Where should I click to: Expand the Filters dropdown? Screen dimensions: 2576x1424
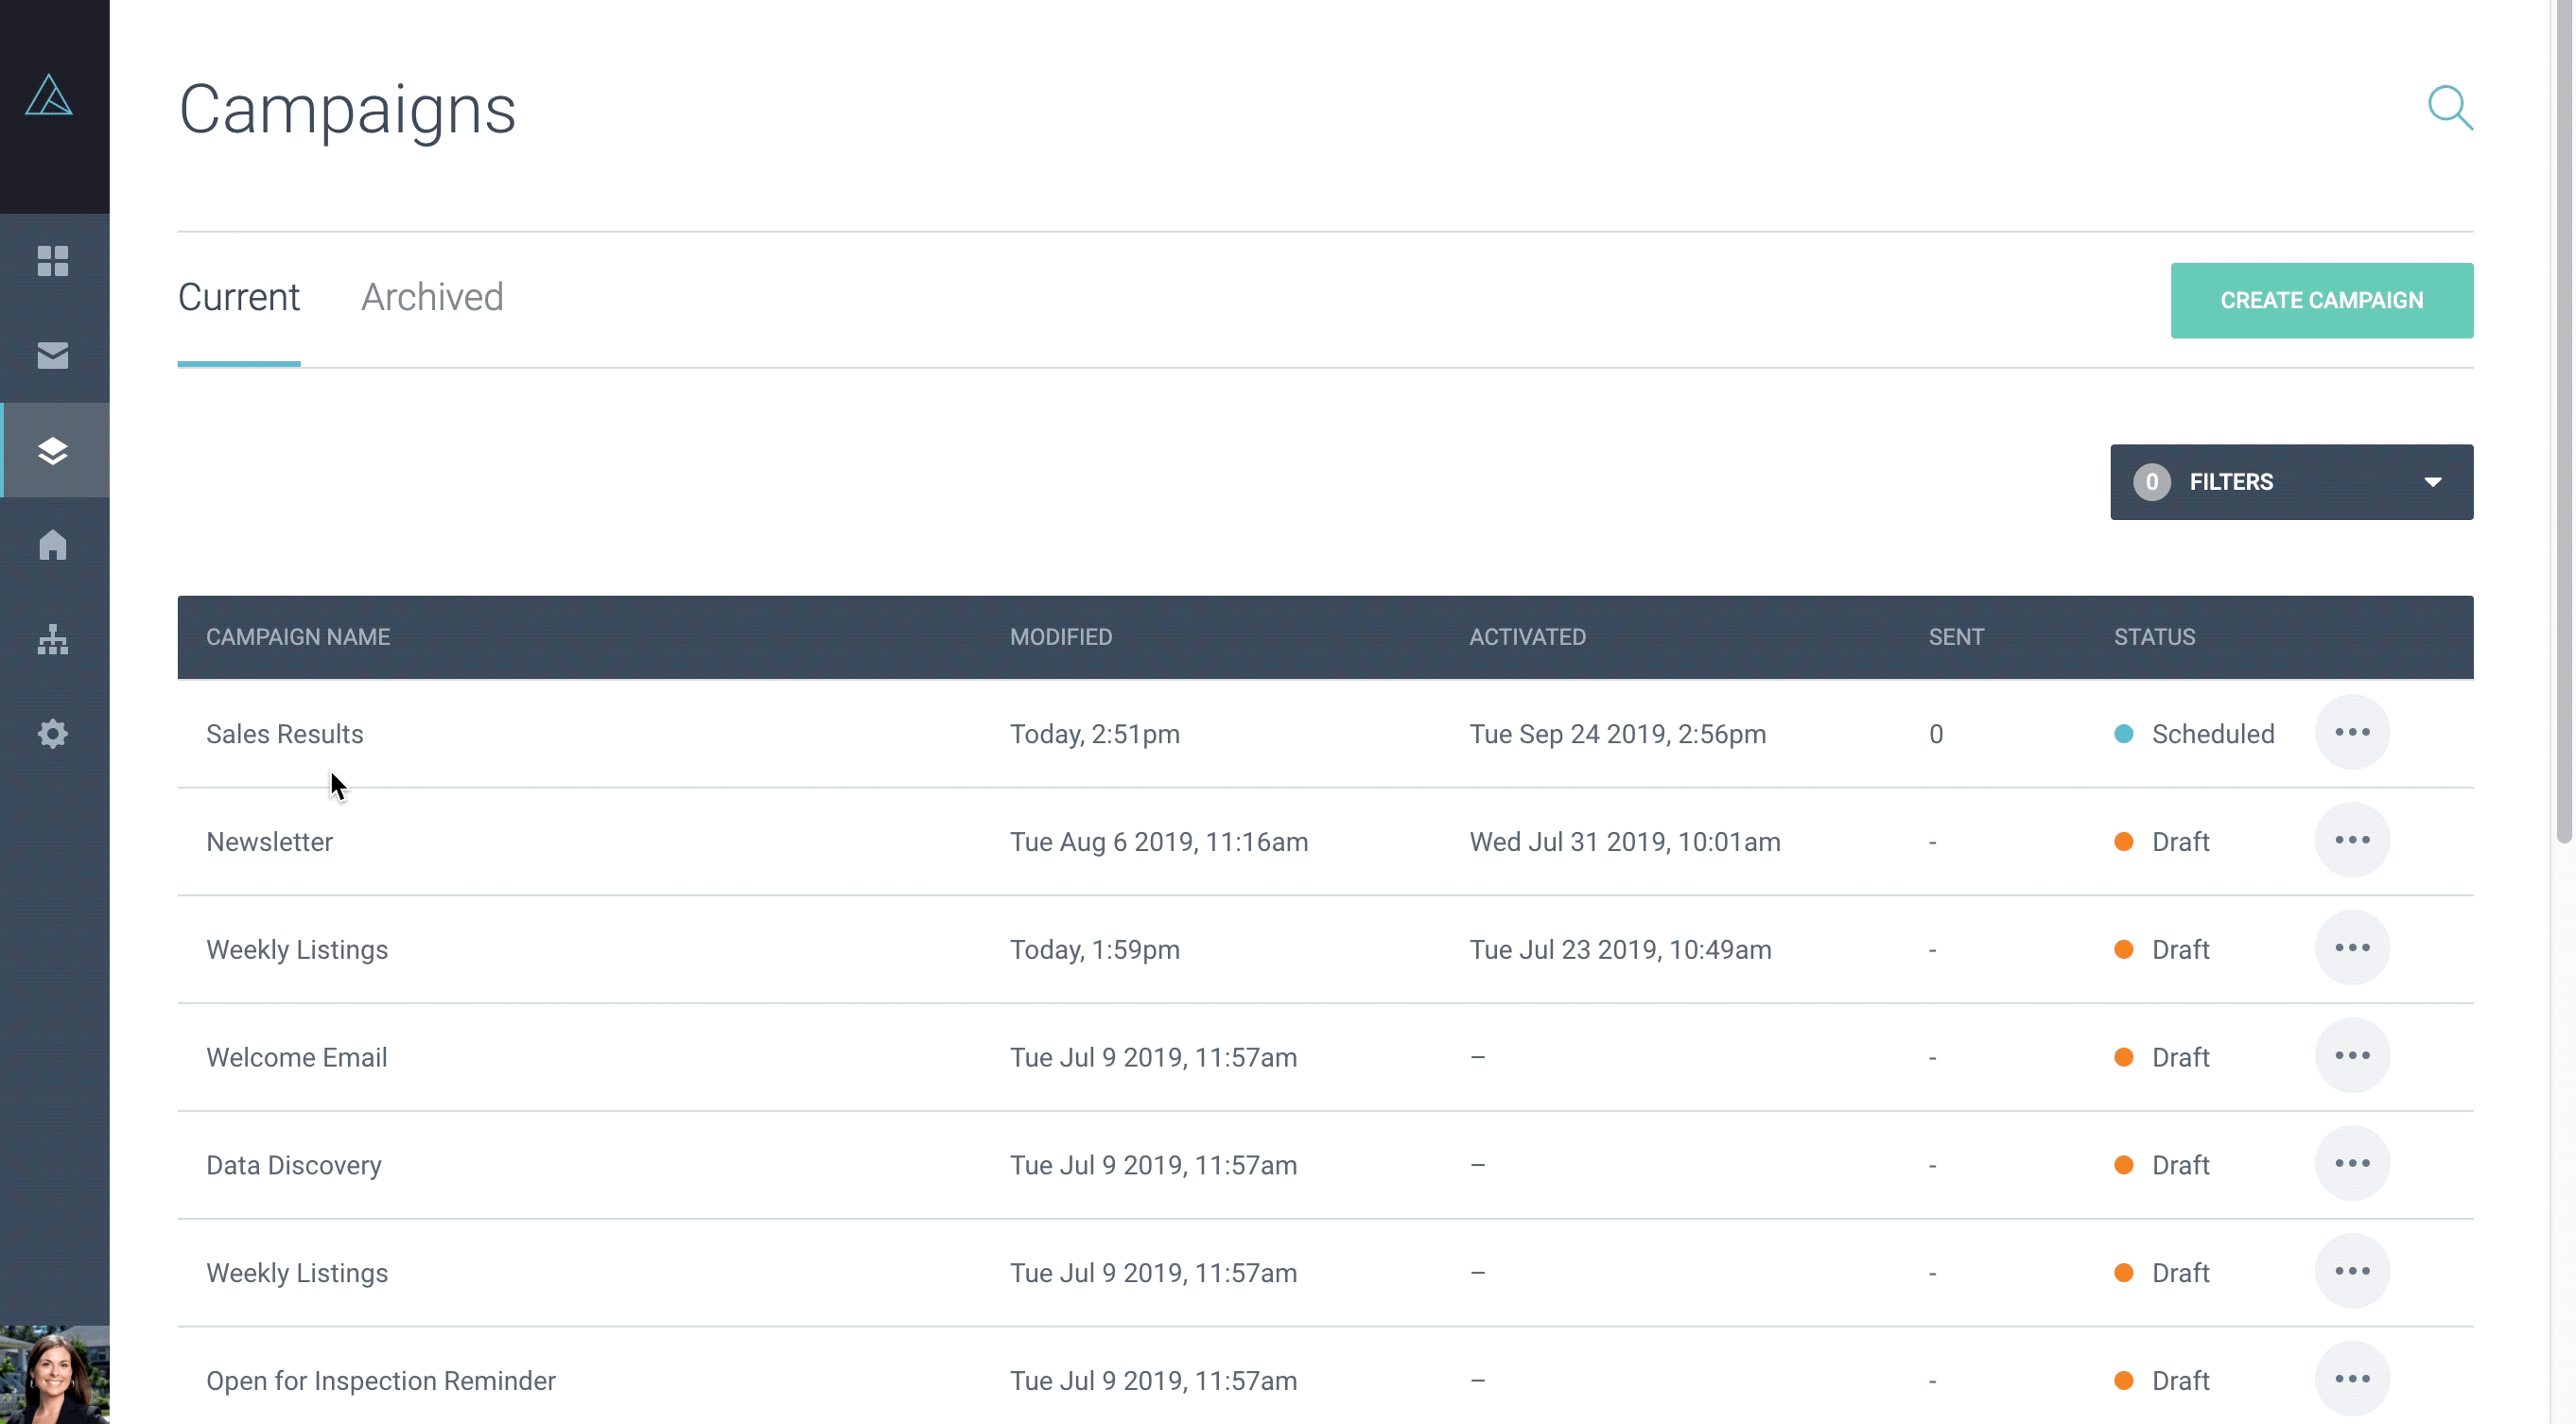point(2291,482)
